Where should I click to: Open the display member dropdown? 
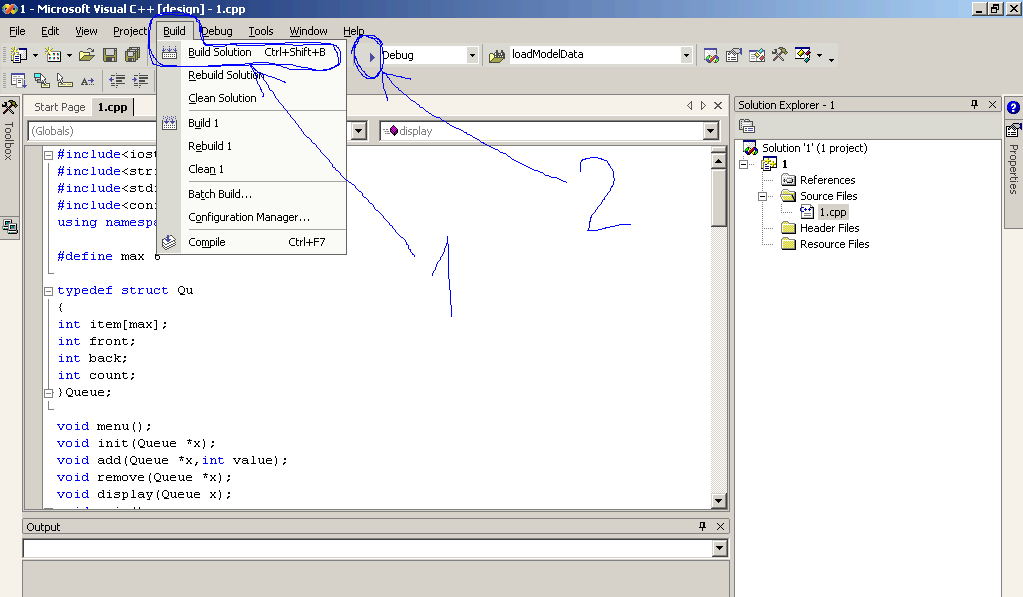710,131
